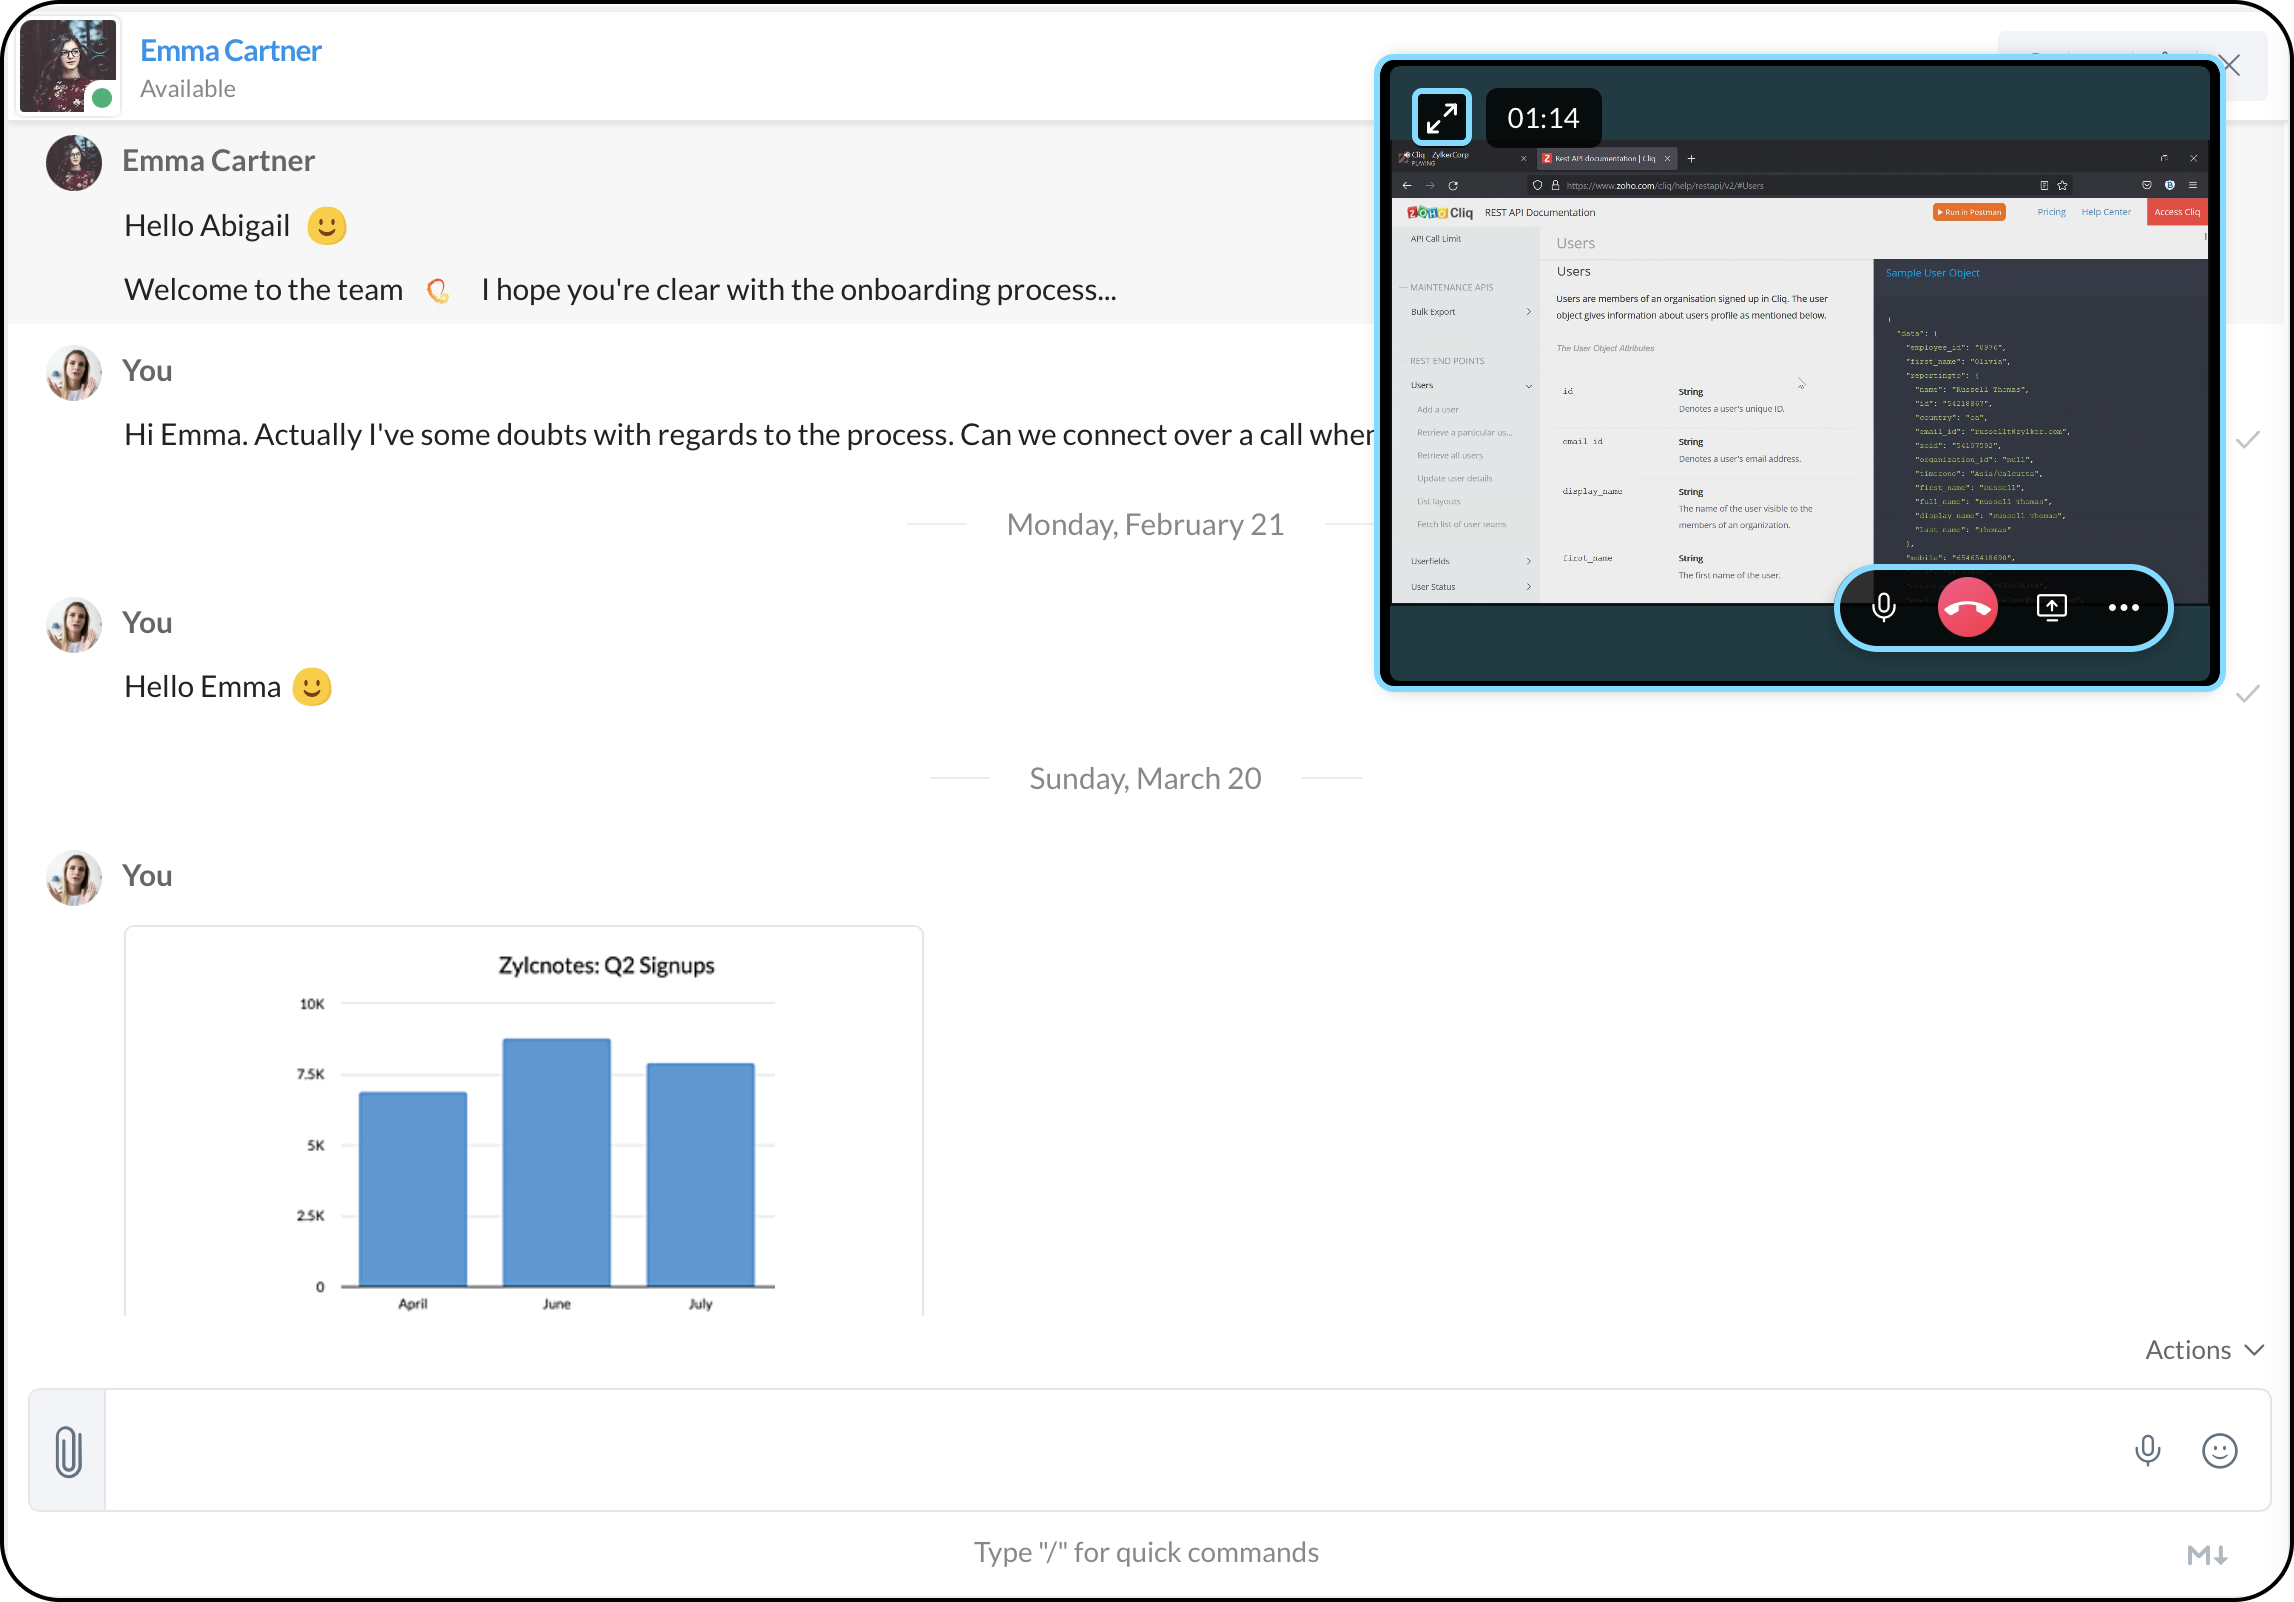Click the call timer showing 01:14
Viewport: 2294px width, 1602px height.
(1543, 118)
